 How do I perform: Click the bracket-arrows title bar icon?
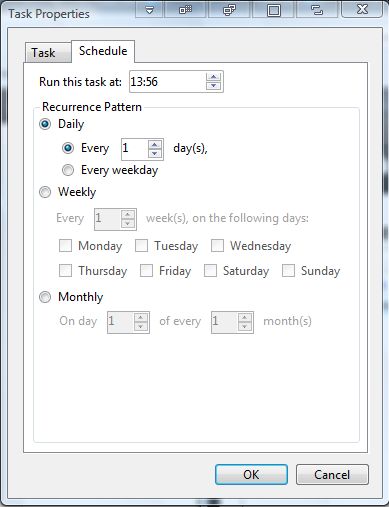click(317, 10)
